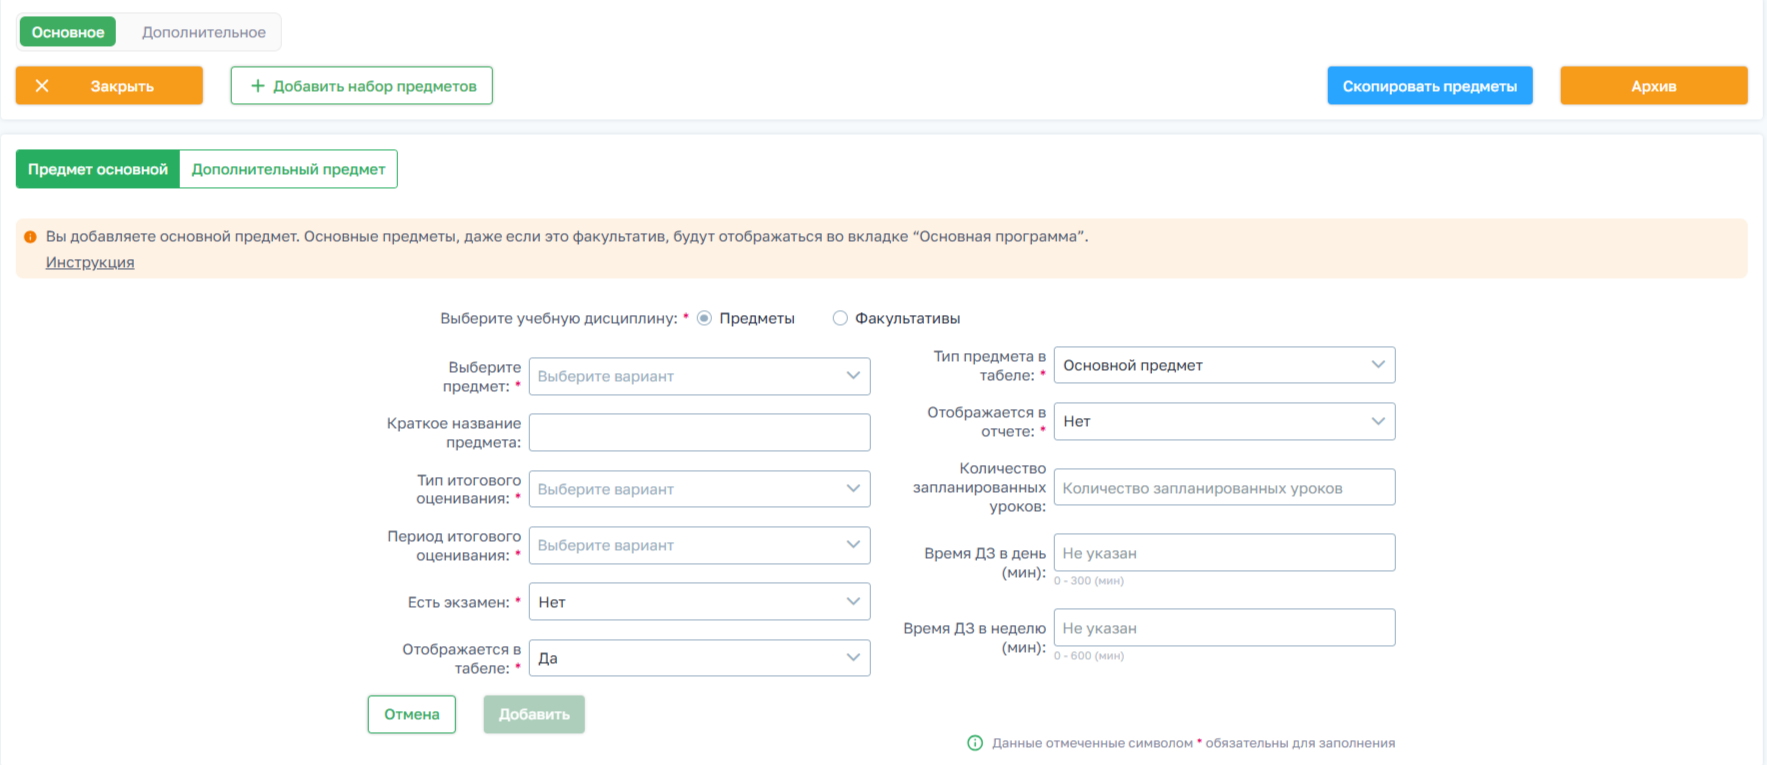Click Скопировать предметы button
Screen dimensions: 1767x765
[x=1430, y=86]
